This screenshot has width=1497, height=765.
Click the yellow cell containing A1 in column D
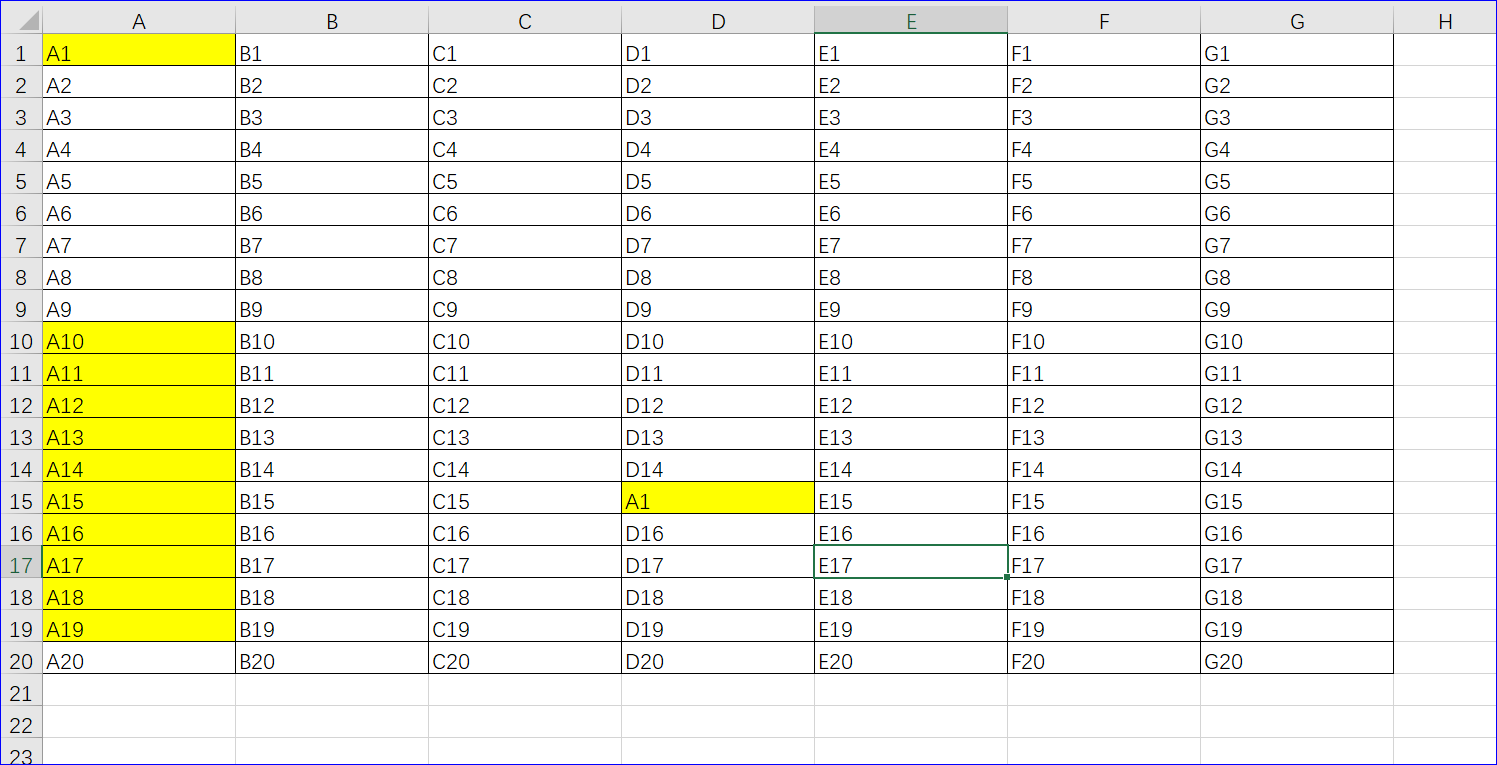point(718,498)
